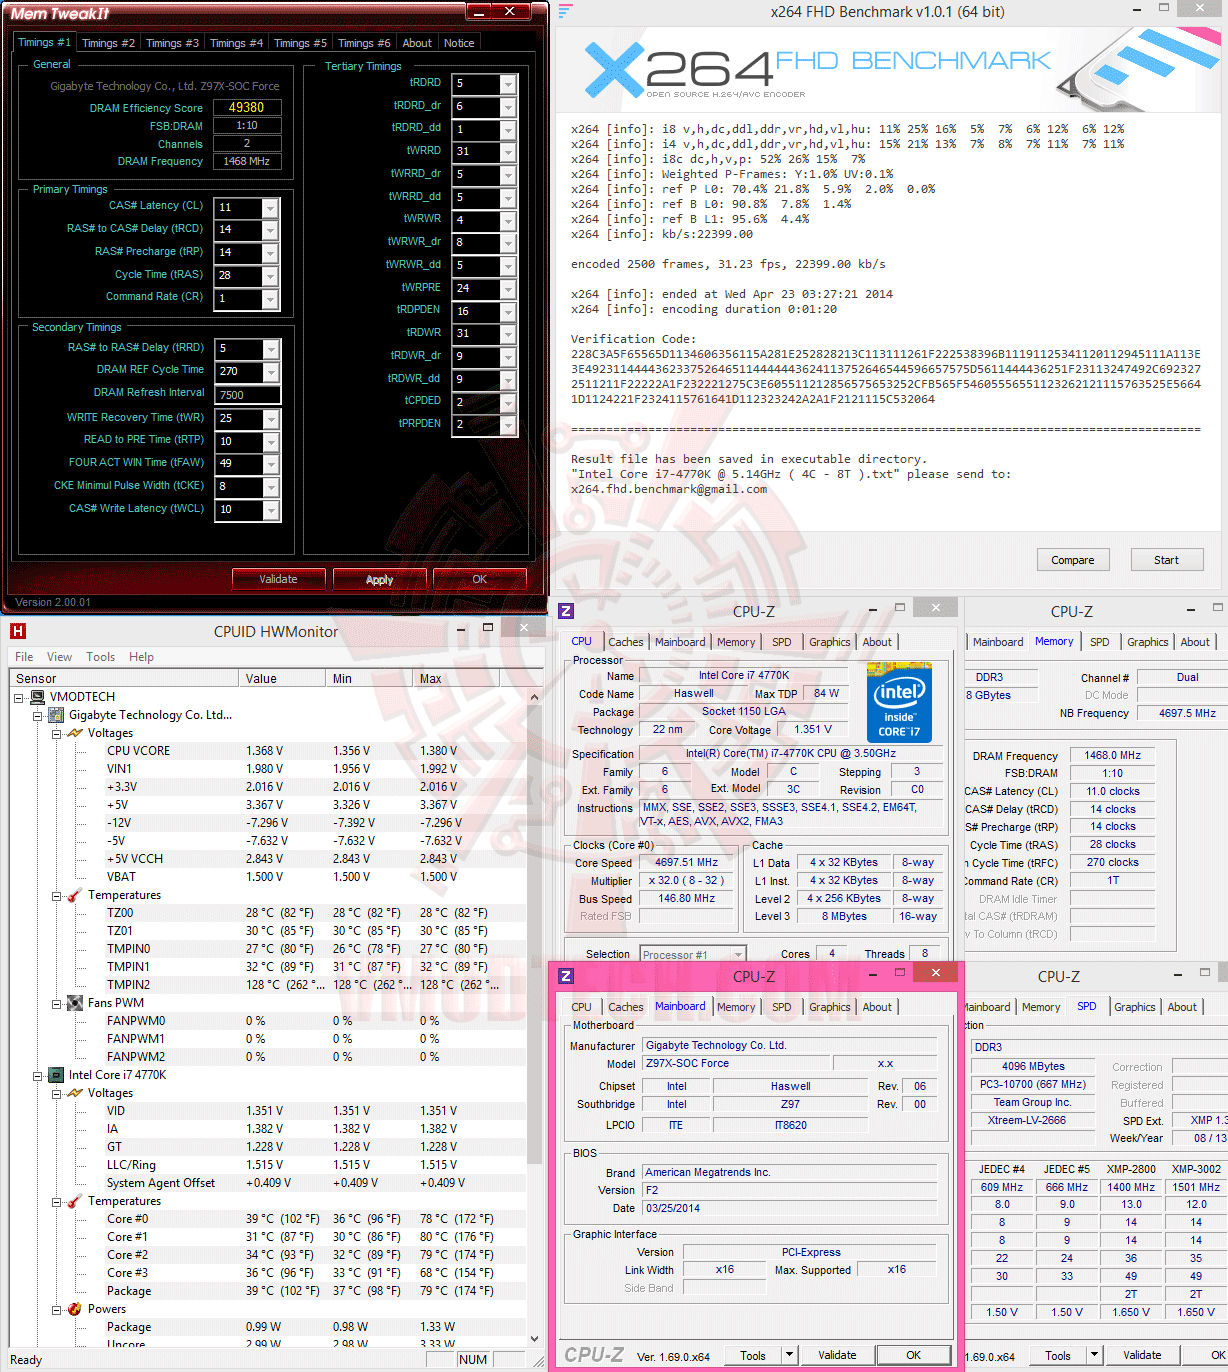Collapse the VMODTECH root node

[19, 697]
